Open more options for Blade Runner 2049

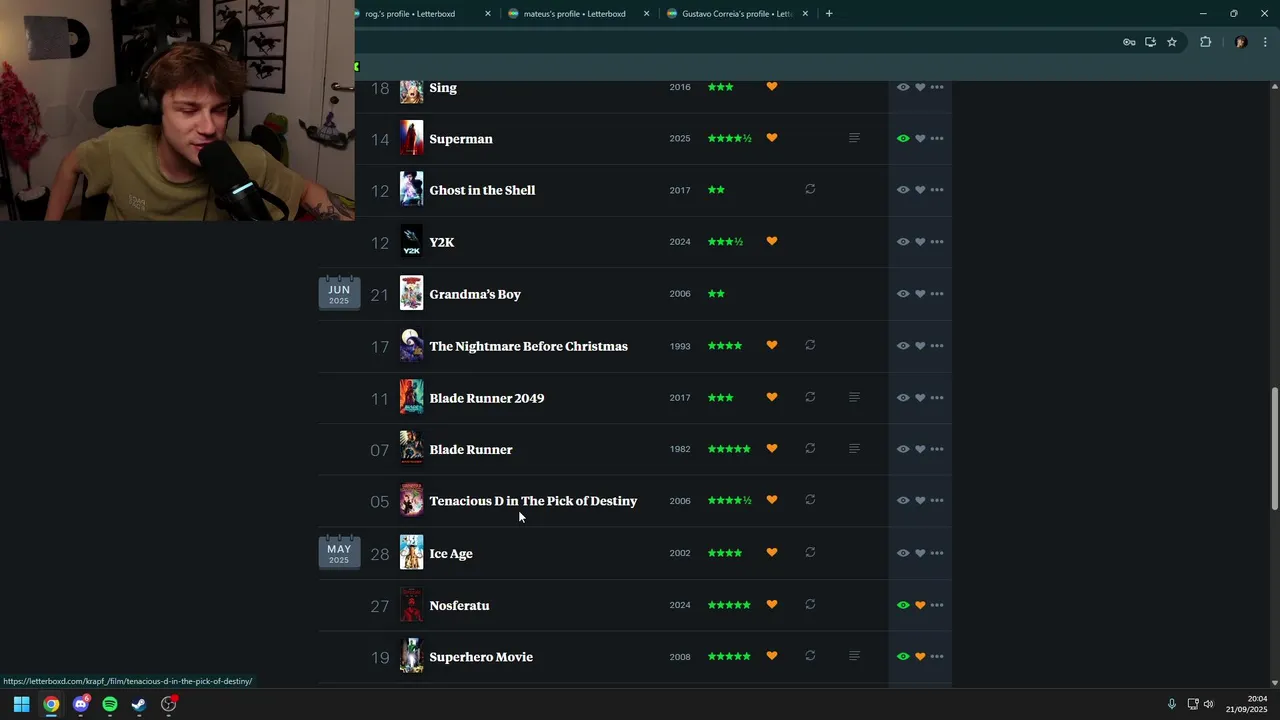[x=937, y=398]
